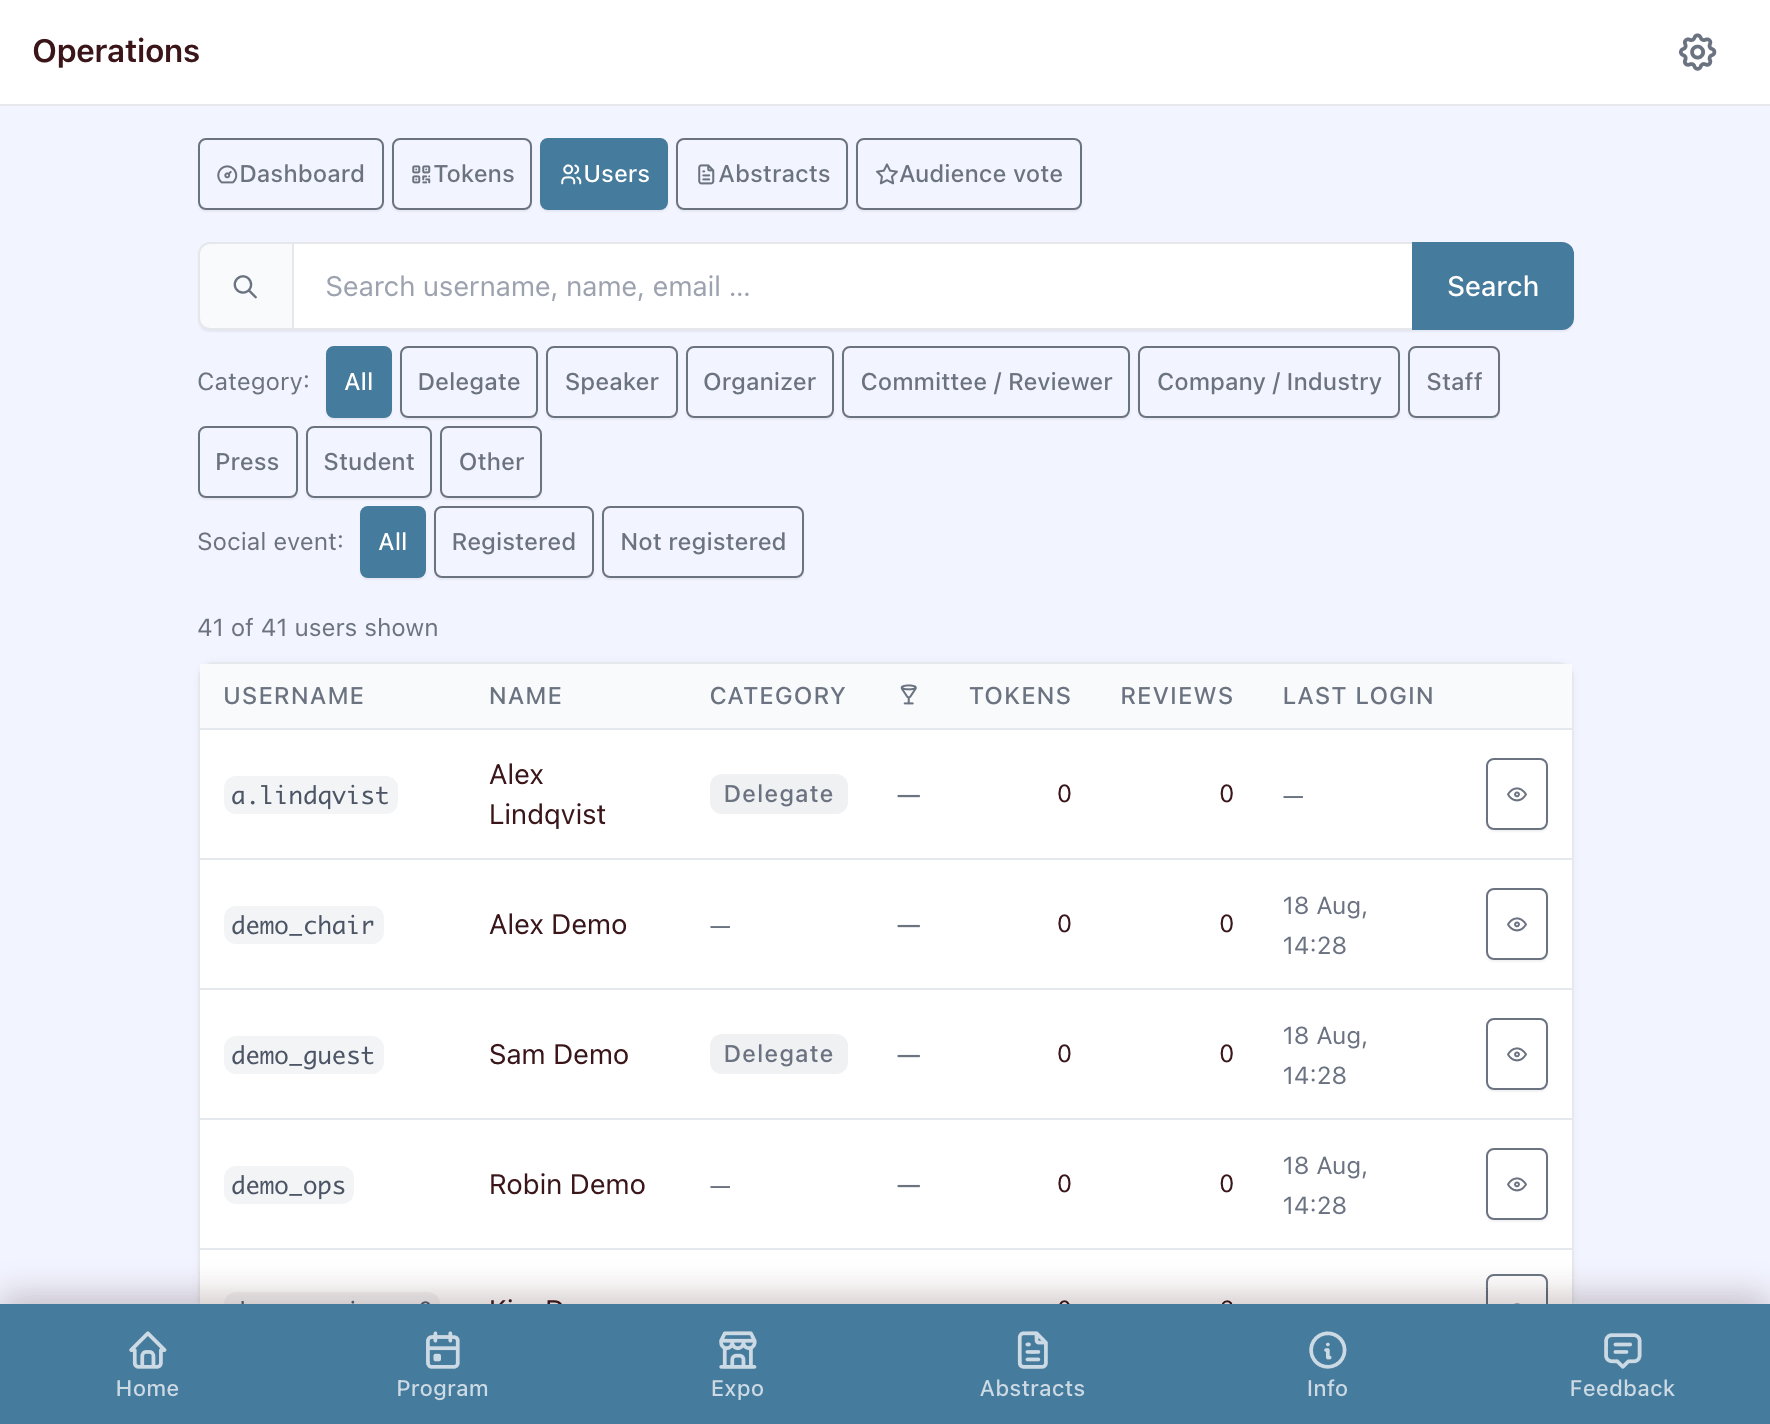The width and height of the screenshot is (1770, 1424).
Task: Click the TOKENS column header
Action: click(x=1020, y=696)
